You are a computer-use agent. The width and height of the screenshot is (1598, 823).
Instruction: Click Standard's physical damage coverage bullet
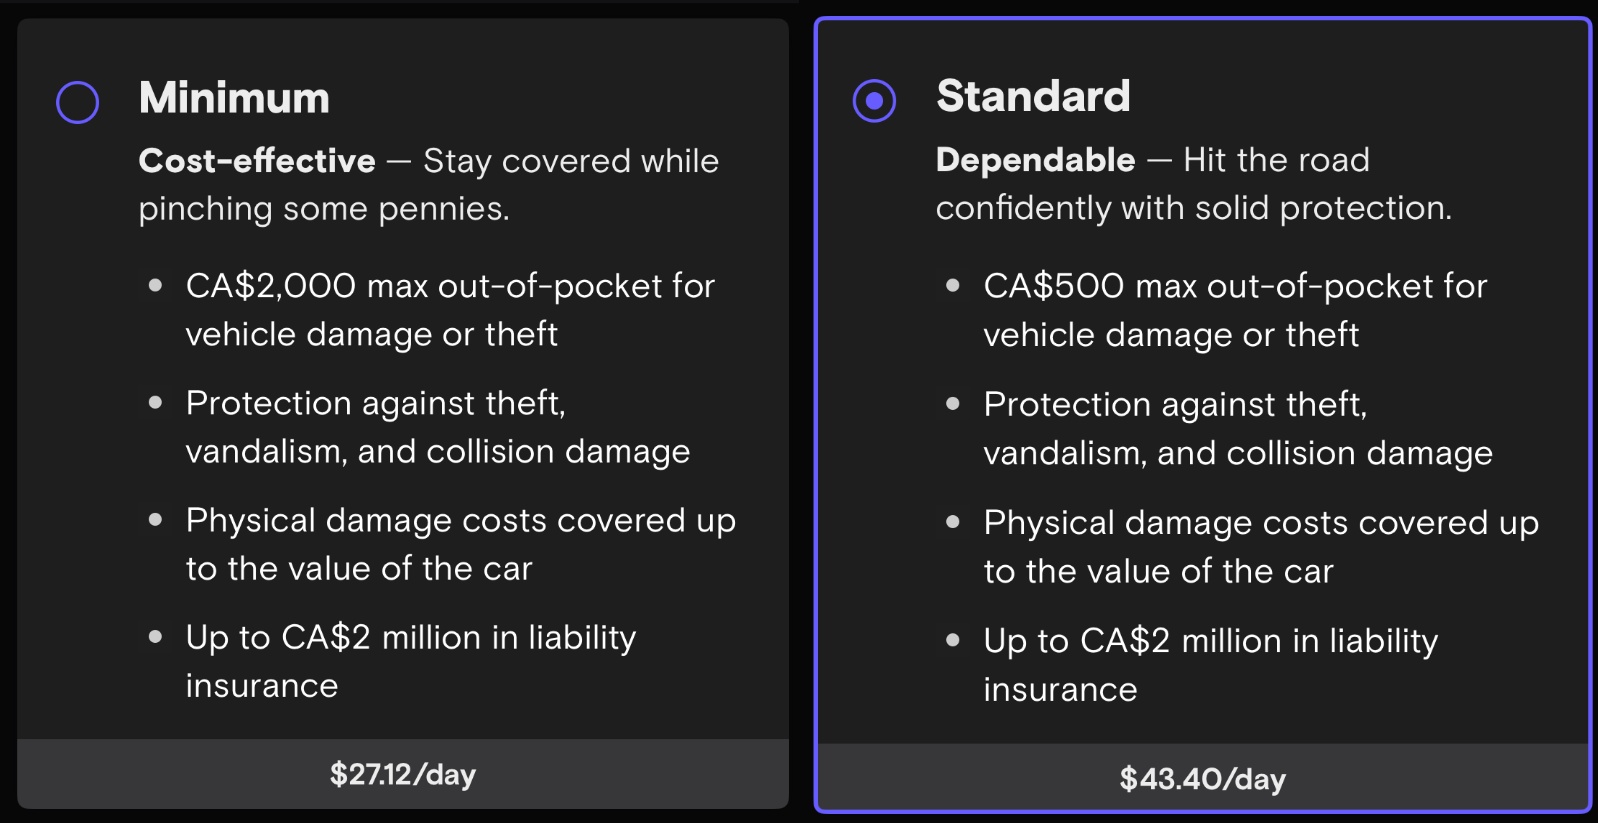(1260, 546)
